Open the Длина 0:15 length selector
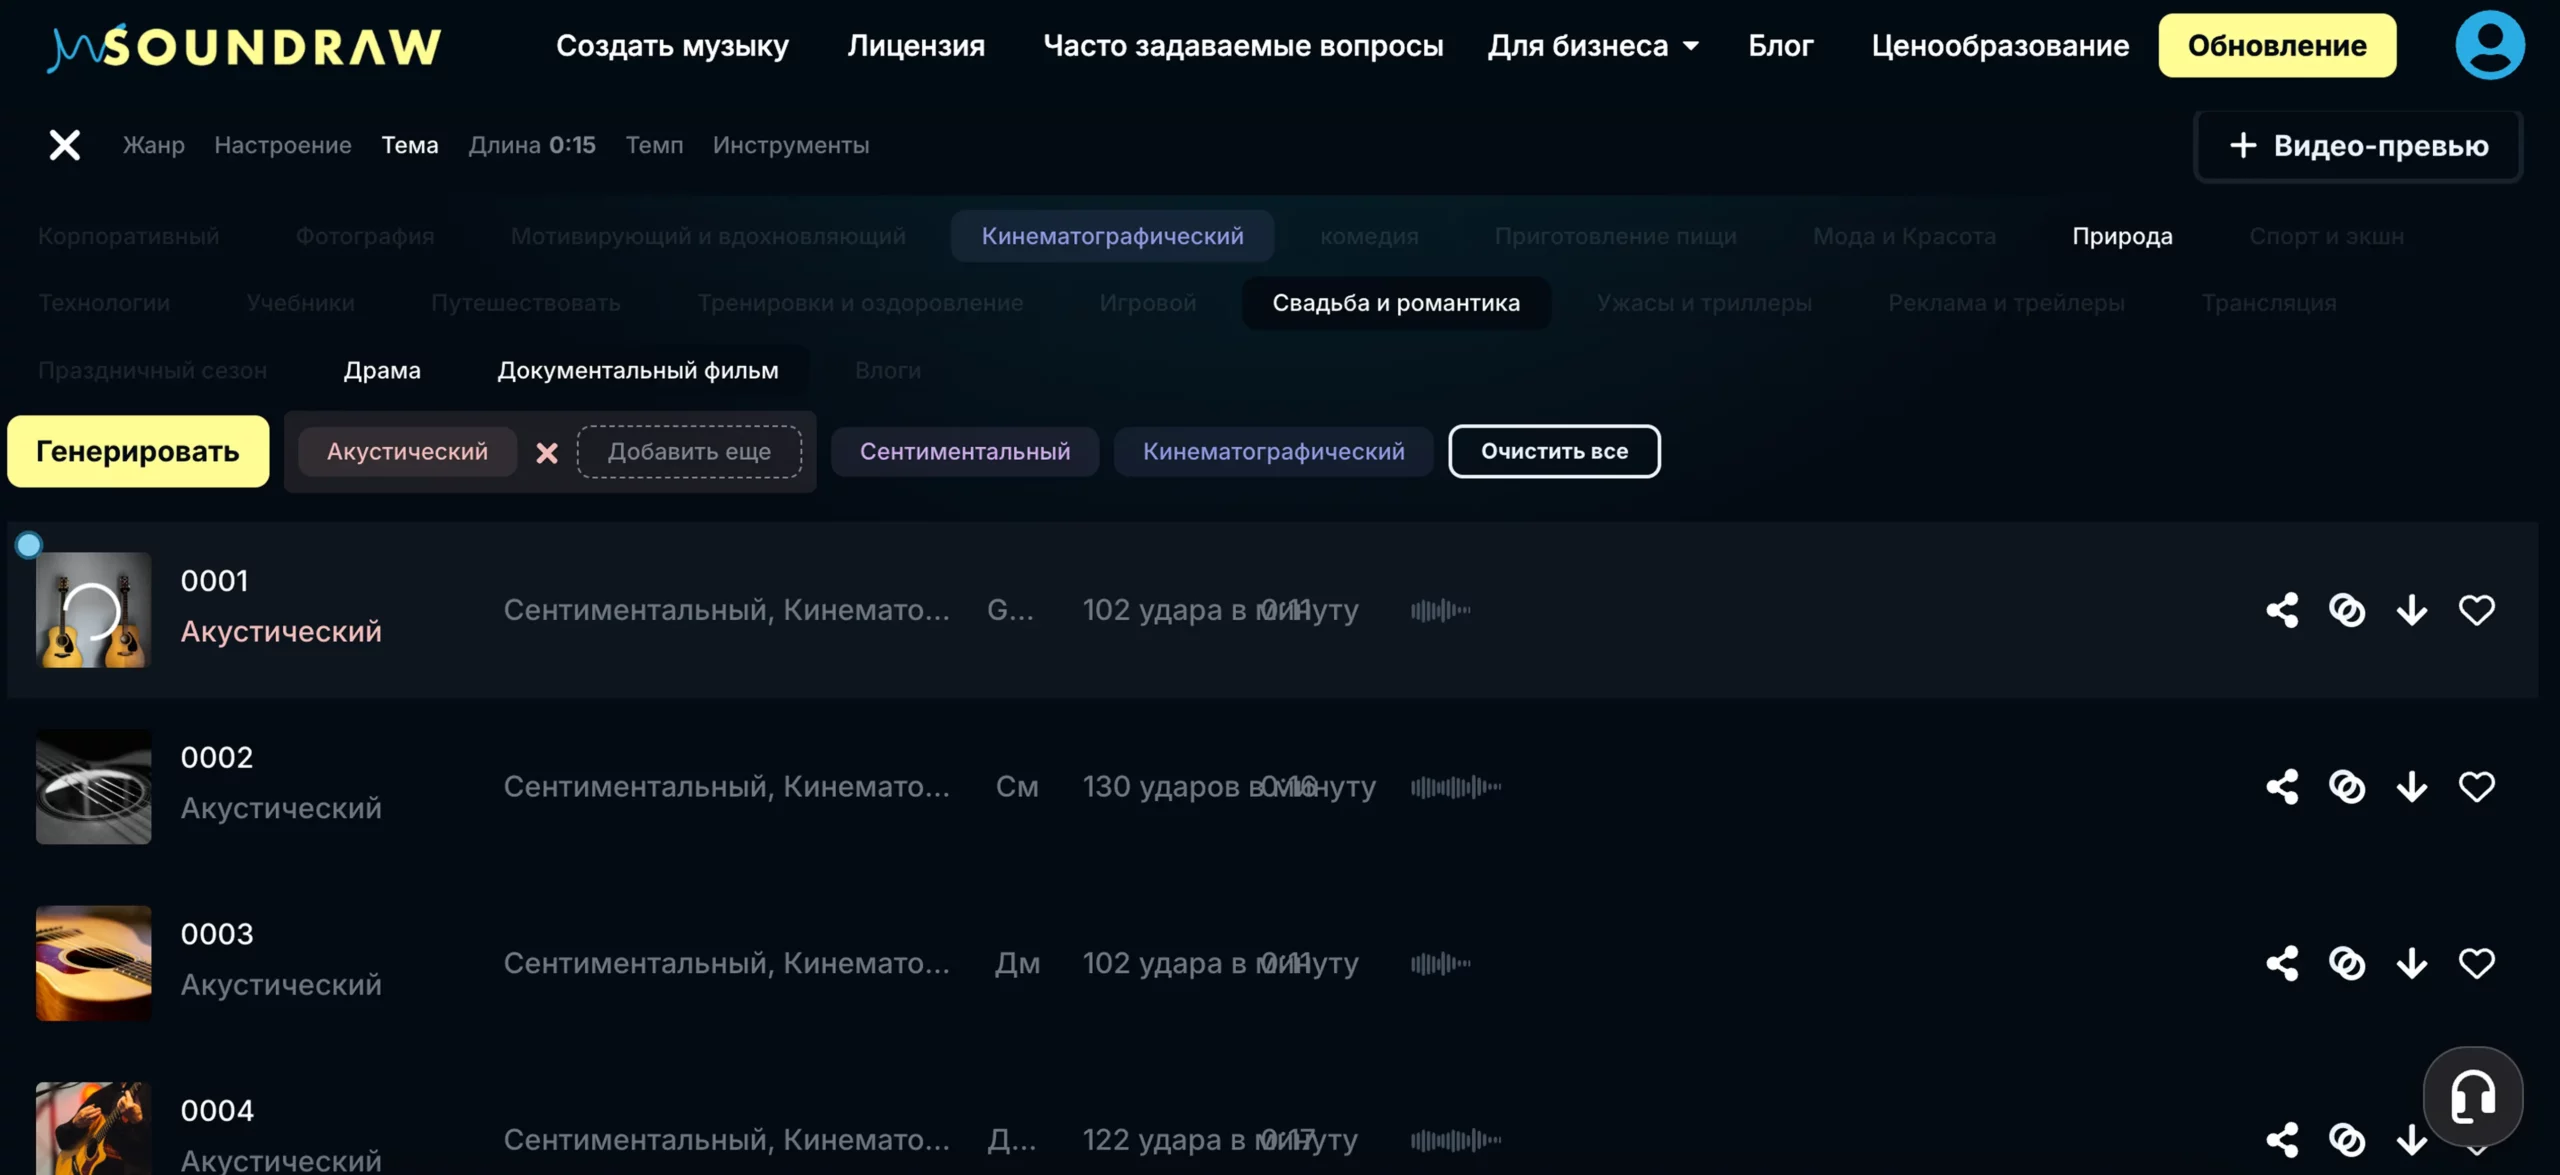Screen dimensions: 2560x1175 pyautogui.click(x=532, y=145)
